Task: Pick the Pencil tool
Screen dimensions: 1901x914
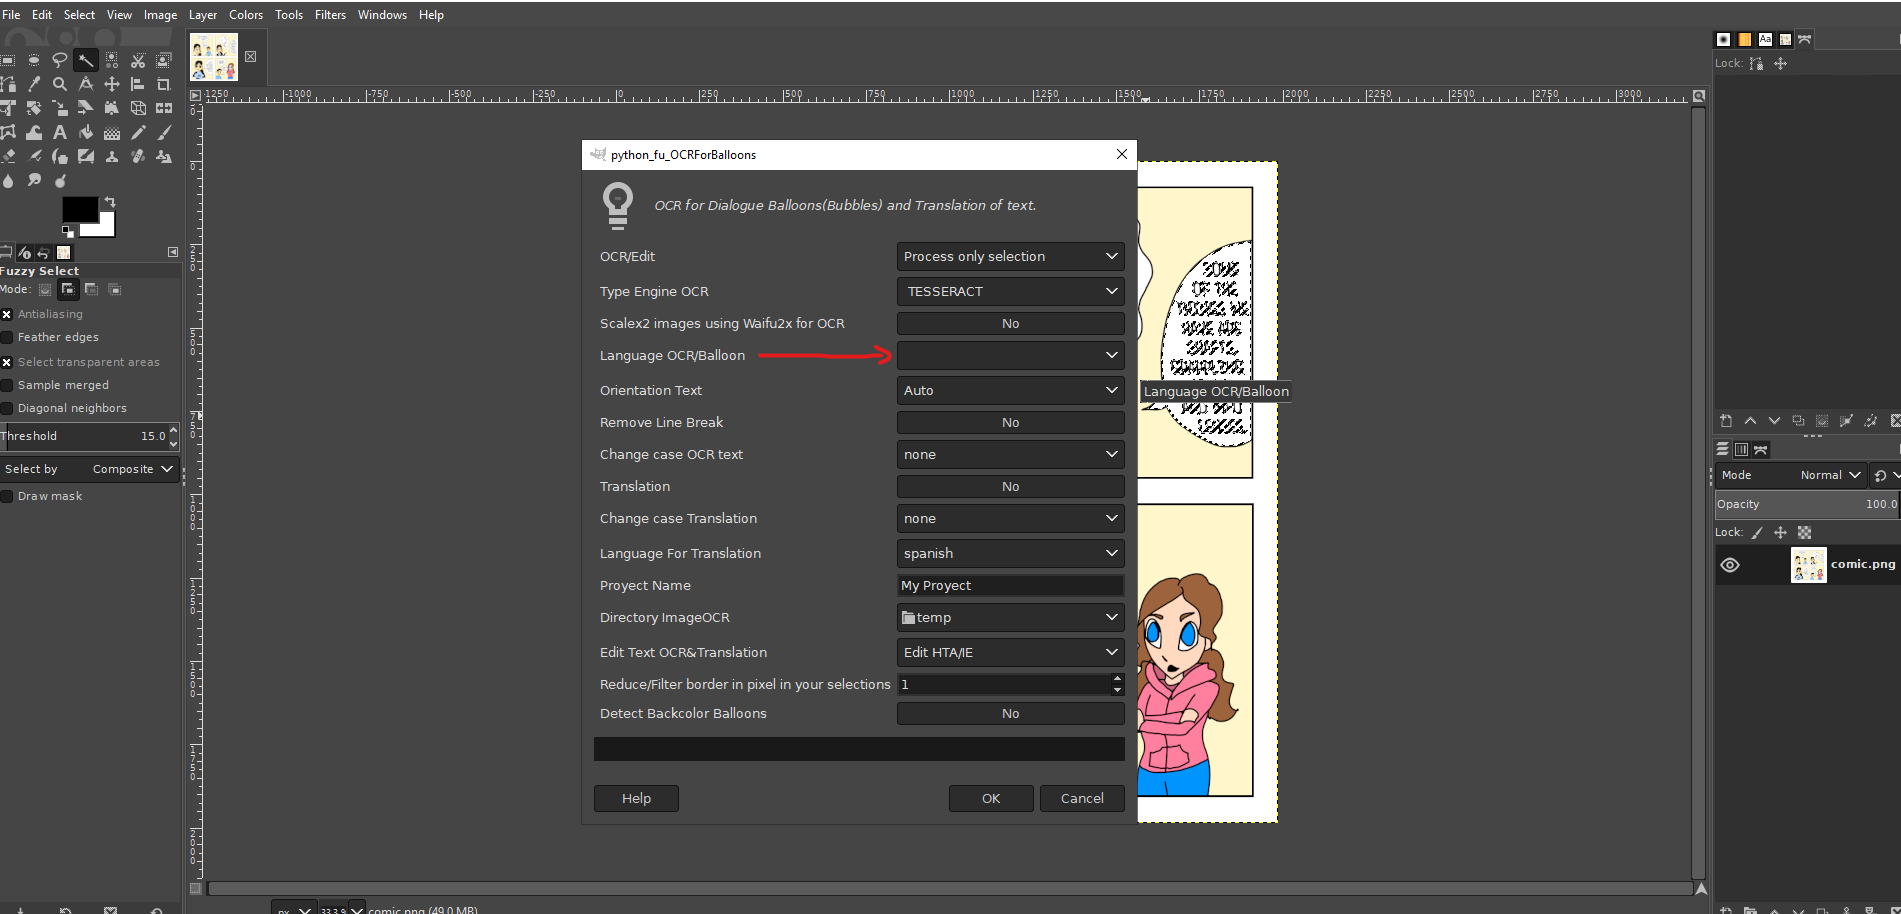Action: point(138,132)
